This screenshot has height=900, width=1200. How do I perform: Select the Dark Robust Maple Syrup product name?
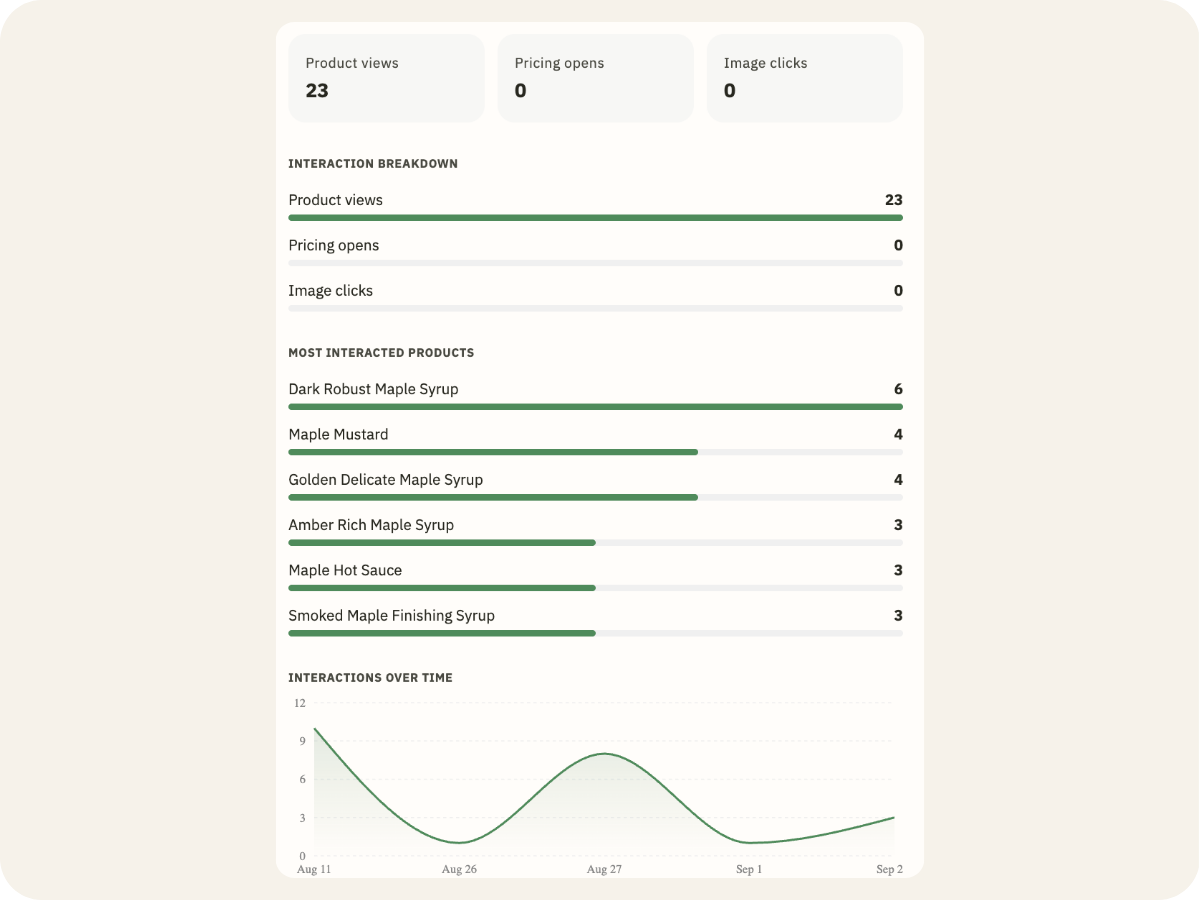tap(374, 389)
